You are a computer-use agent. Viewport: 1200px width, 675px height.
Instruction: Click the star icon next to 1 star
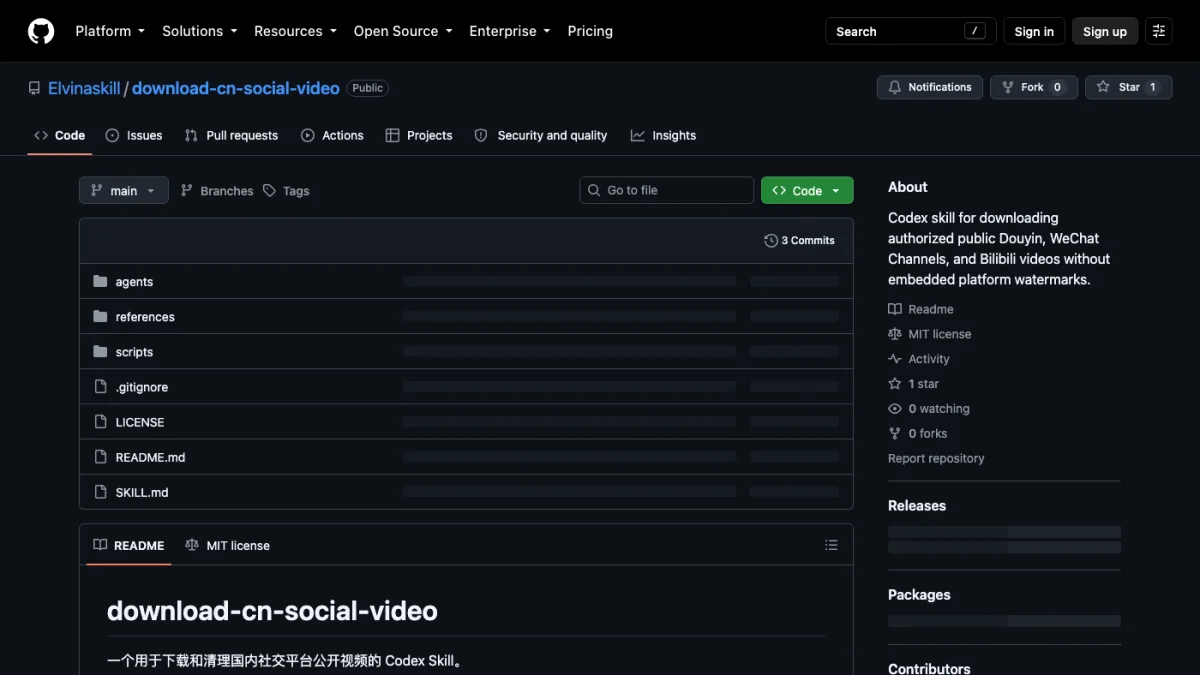[x=895, y=384]
